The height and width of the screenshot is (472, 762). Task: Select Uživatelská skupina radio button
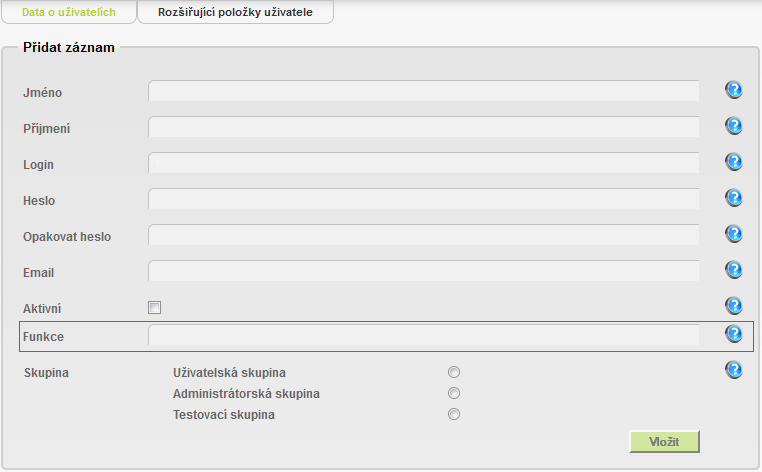[x=454, y=372]
